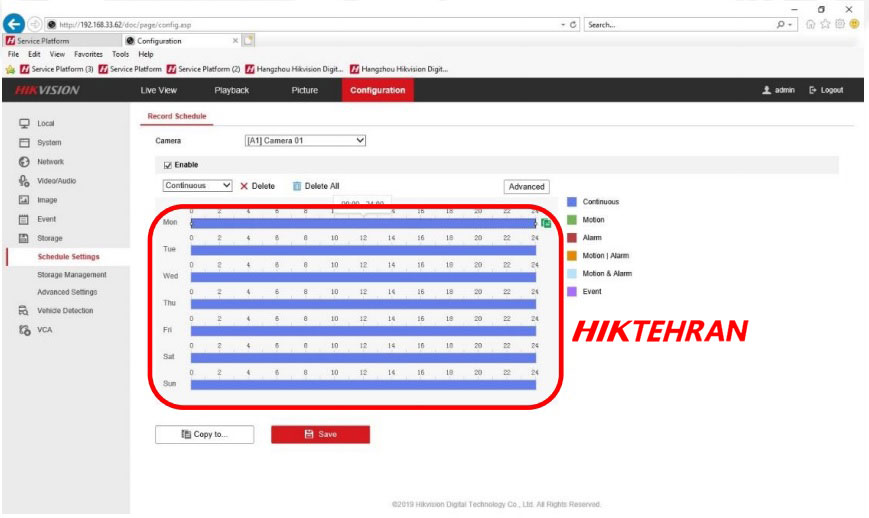The width and height of the screenshot is (869, 518).
Task: Open Local settings monitor icon
Action: 24,123
